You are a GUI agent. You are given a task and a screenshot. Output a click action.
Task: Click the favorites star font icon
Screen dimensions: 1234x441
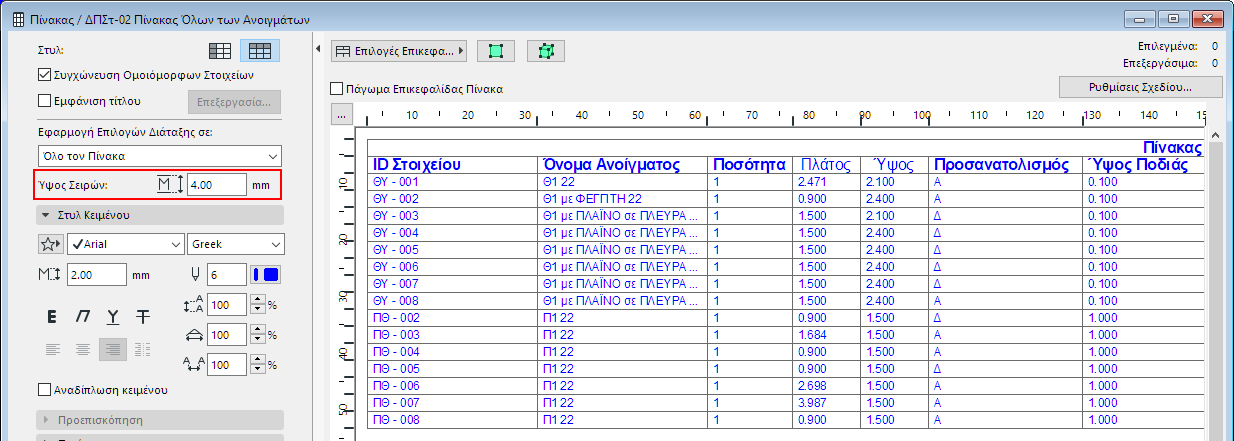[50, 244]
